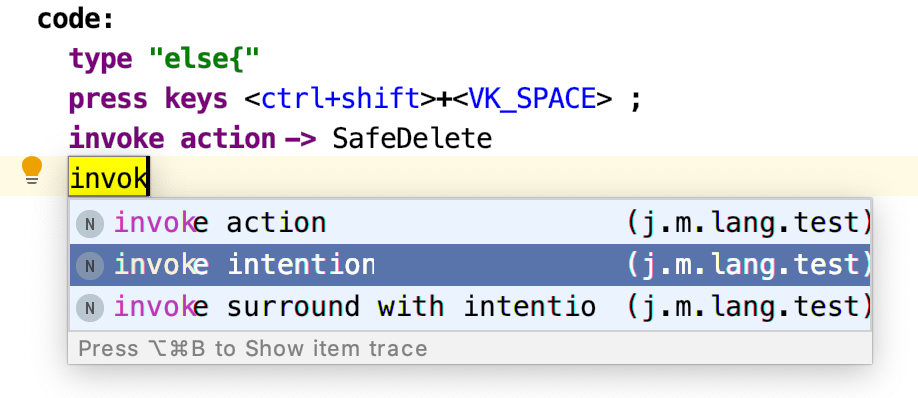Click the j.m.lang.test label of invoke action
918x398 pixels.
749,223
